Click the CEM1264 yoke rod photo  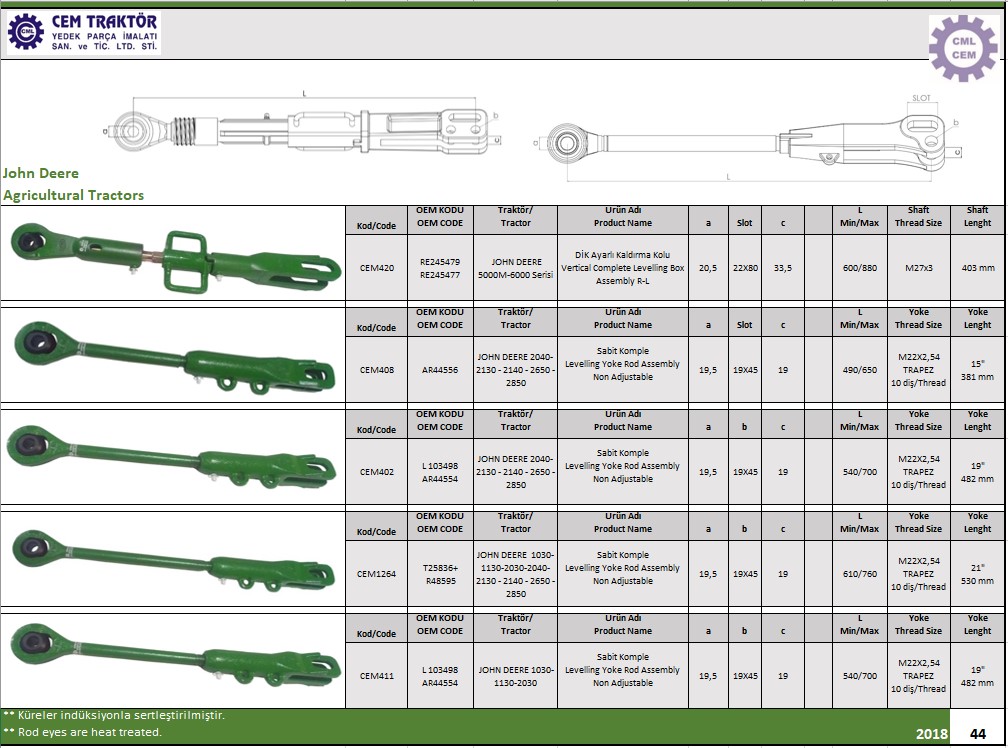173,562
